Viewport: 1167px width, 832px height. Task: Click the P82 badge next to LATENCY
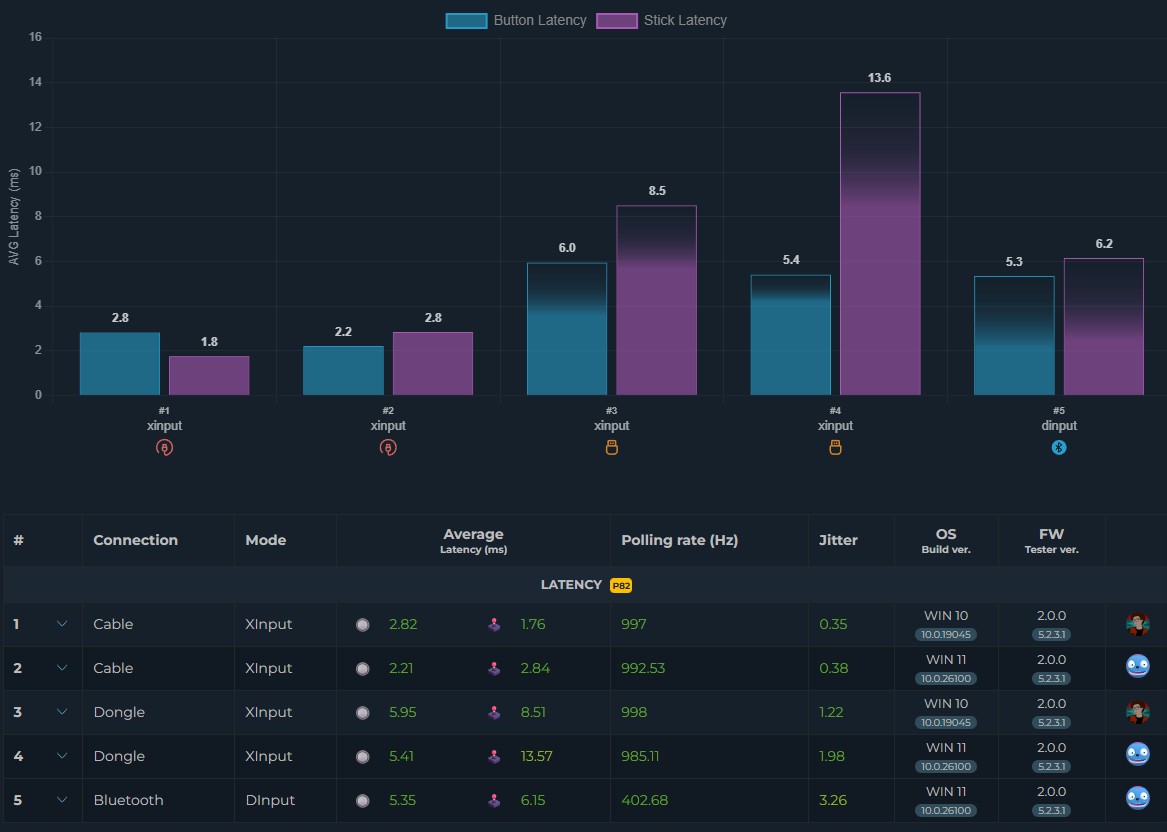[x=621, y=585]
